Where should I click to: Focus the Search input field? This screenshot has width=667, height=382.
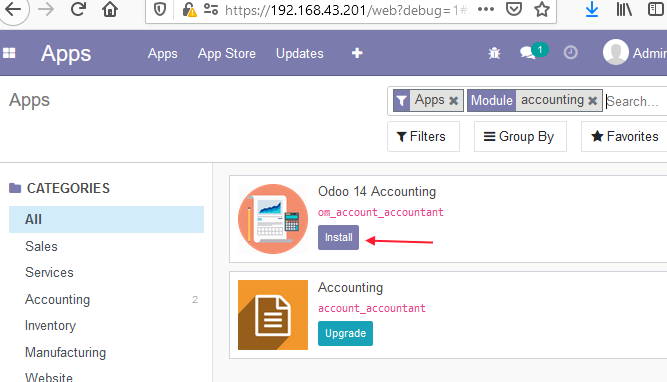pos(636,101)
